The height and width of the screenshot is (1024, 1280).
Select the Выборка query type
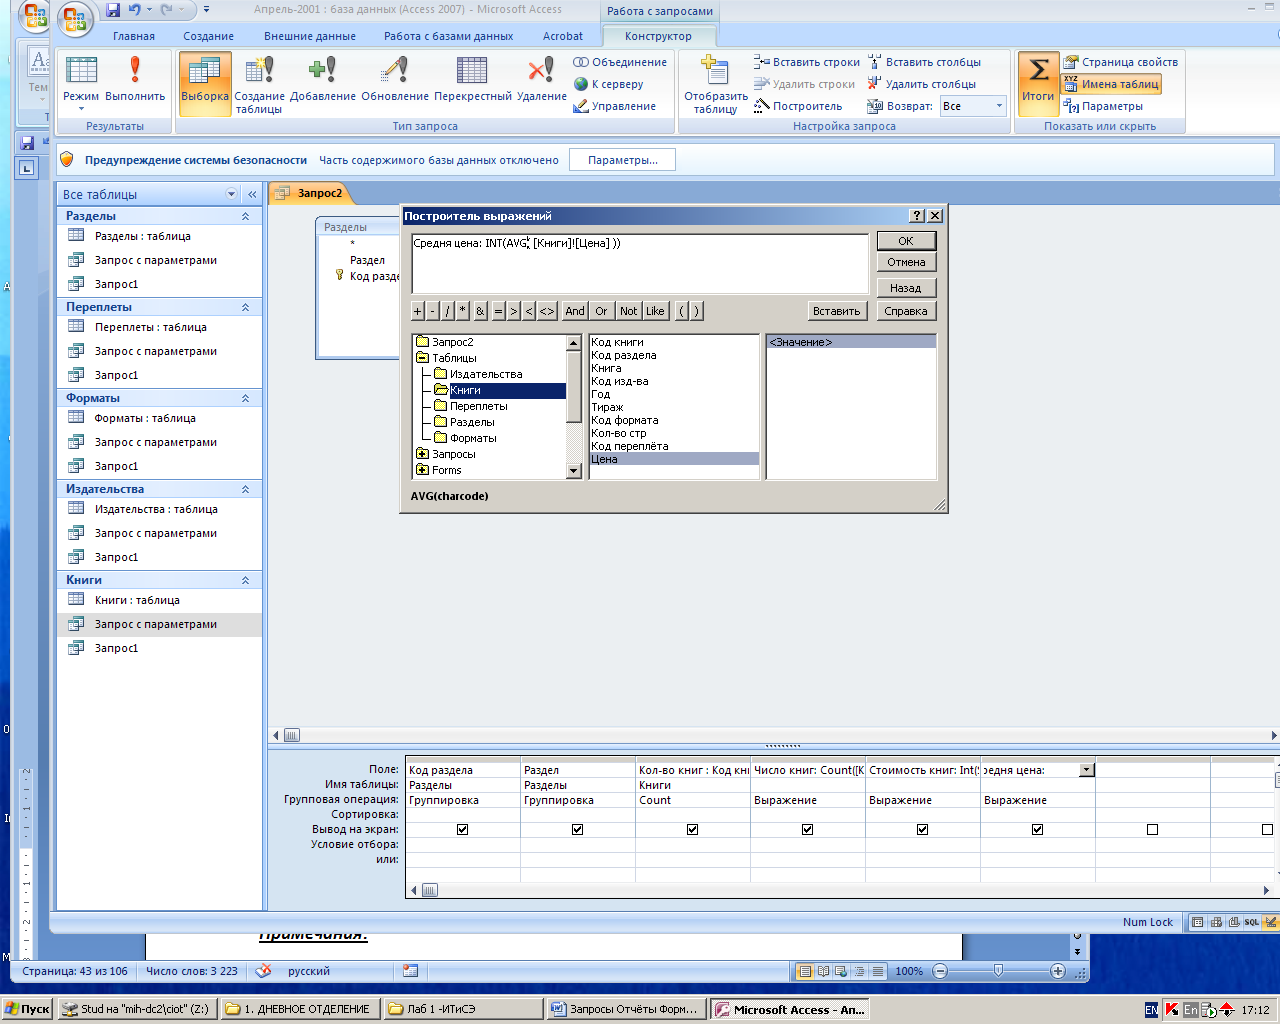(x=205, y=82)
